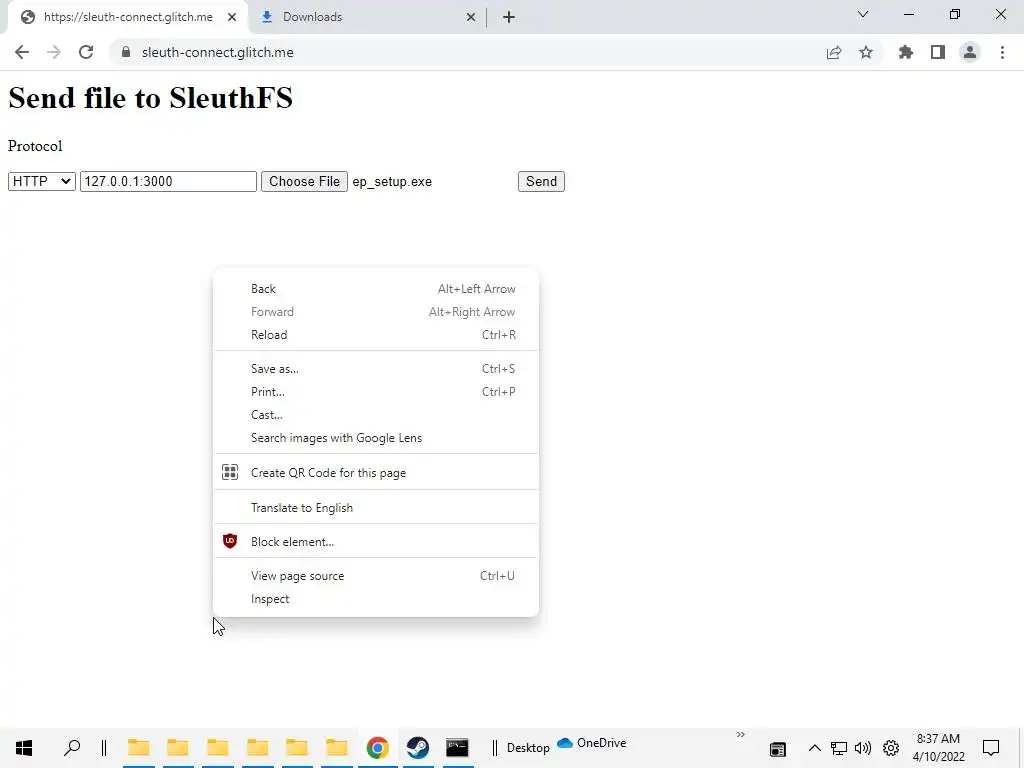
Task: Select View page source
Action: point(376,575)
